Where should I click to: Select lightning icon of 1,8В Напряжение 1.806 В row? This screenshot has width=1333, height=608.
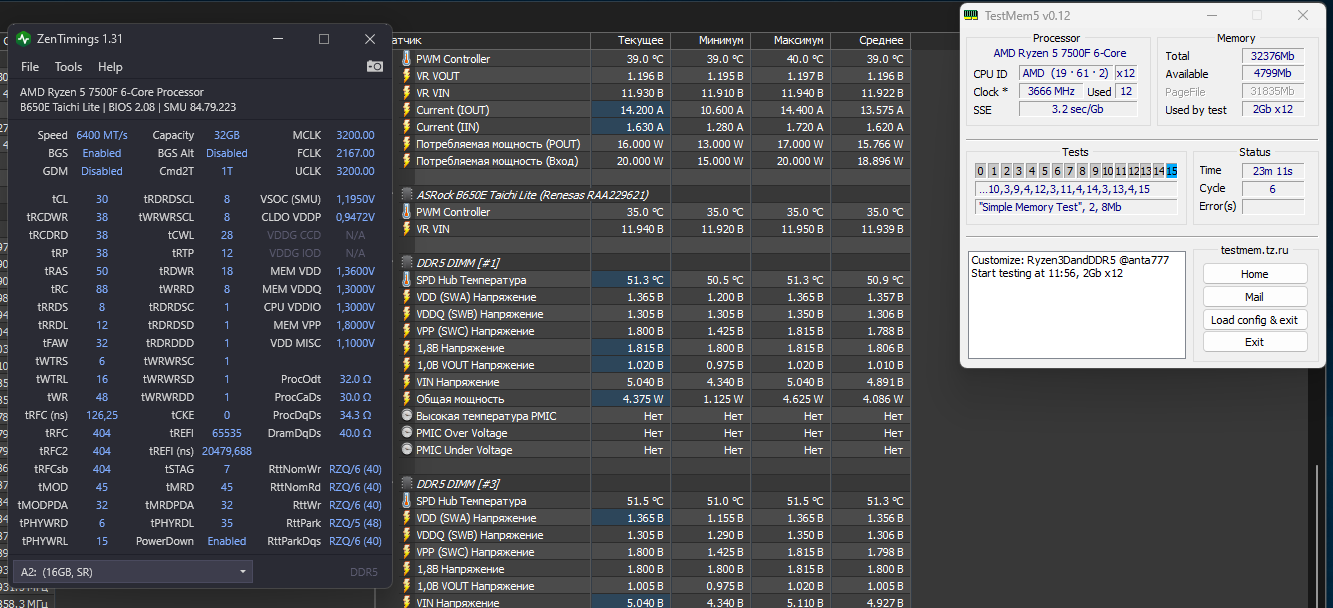pos(406,348)
